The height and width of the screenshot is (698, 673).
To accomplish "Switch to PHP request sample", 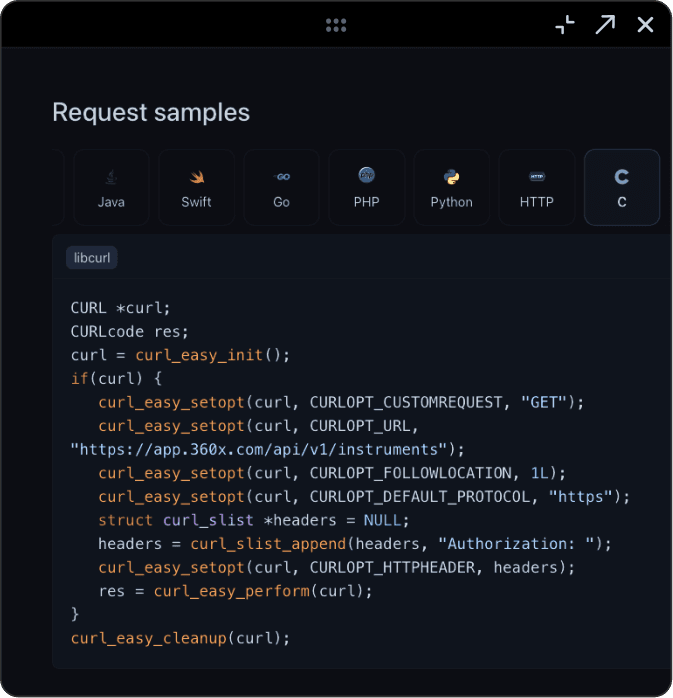I will click(366, 187).
